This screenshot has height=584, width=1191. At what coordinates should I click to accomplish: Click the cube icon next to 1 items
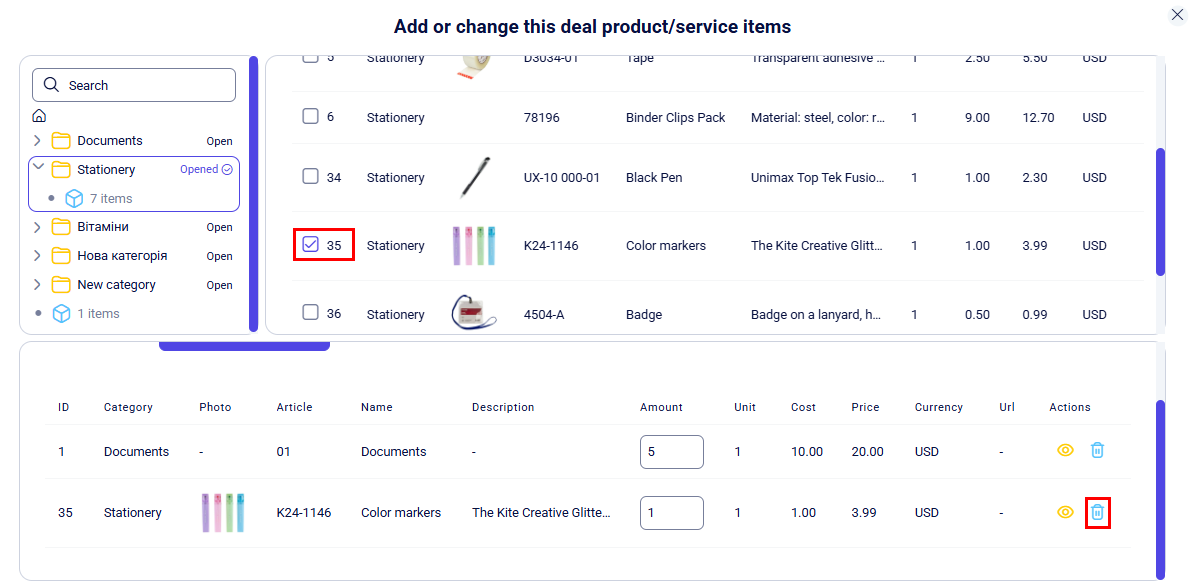click(x=61, y=313)
